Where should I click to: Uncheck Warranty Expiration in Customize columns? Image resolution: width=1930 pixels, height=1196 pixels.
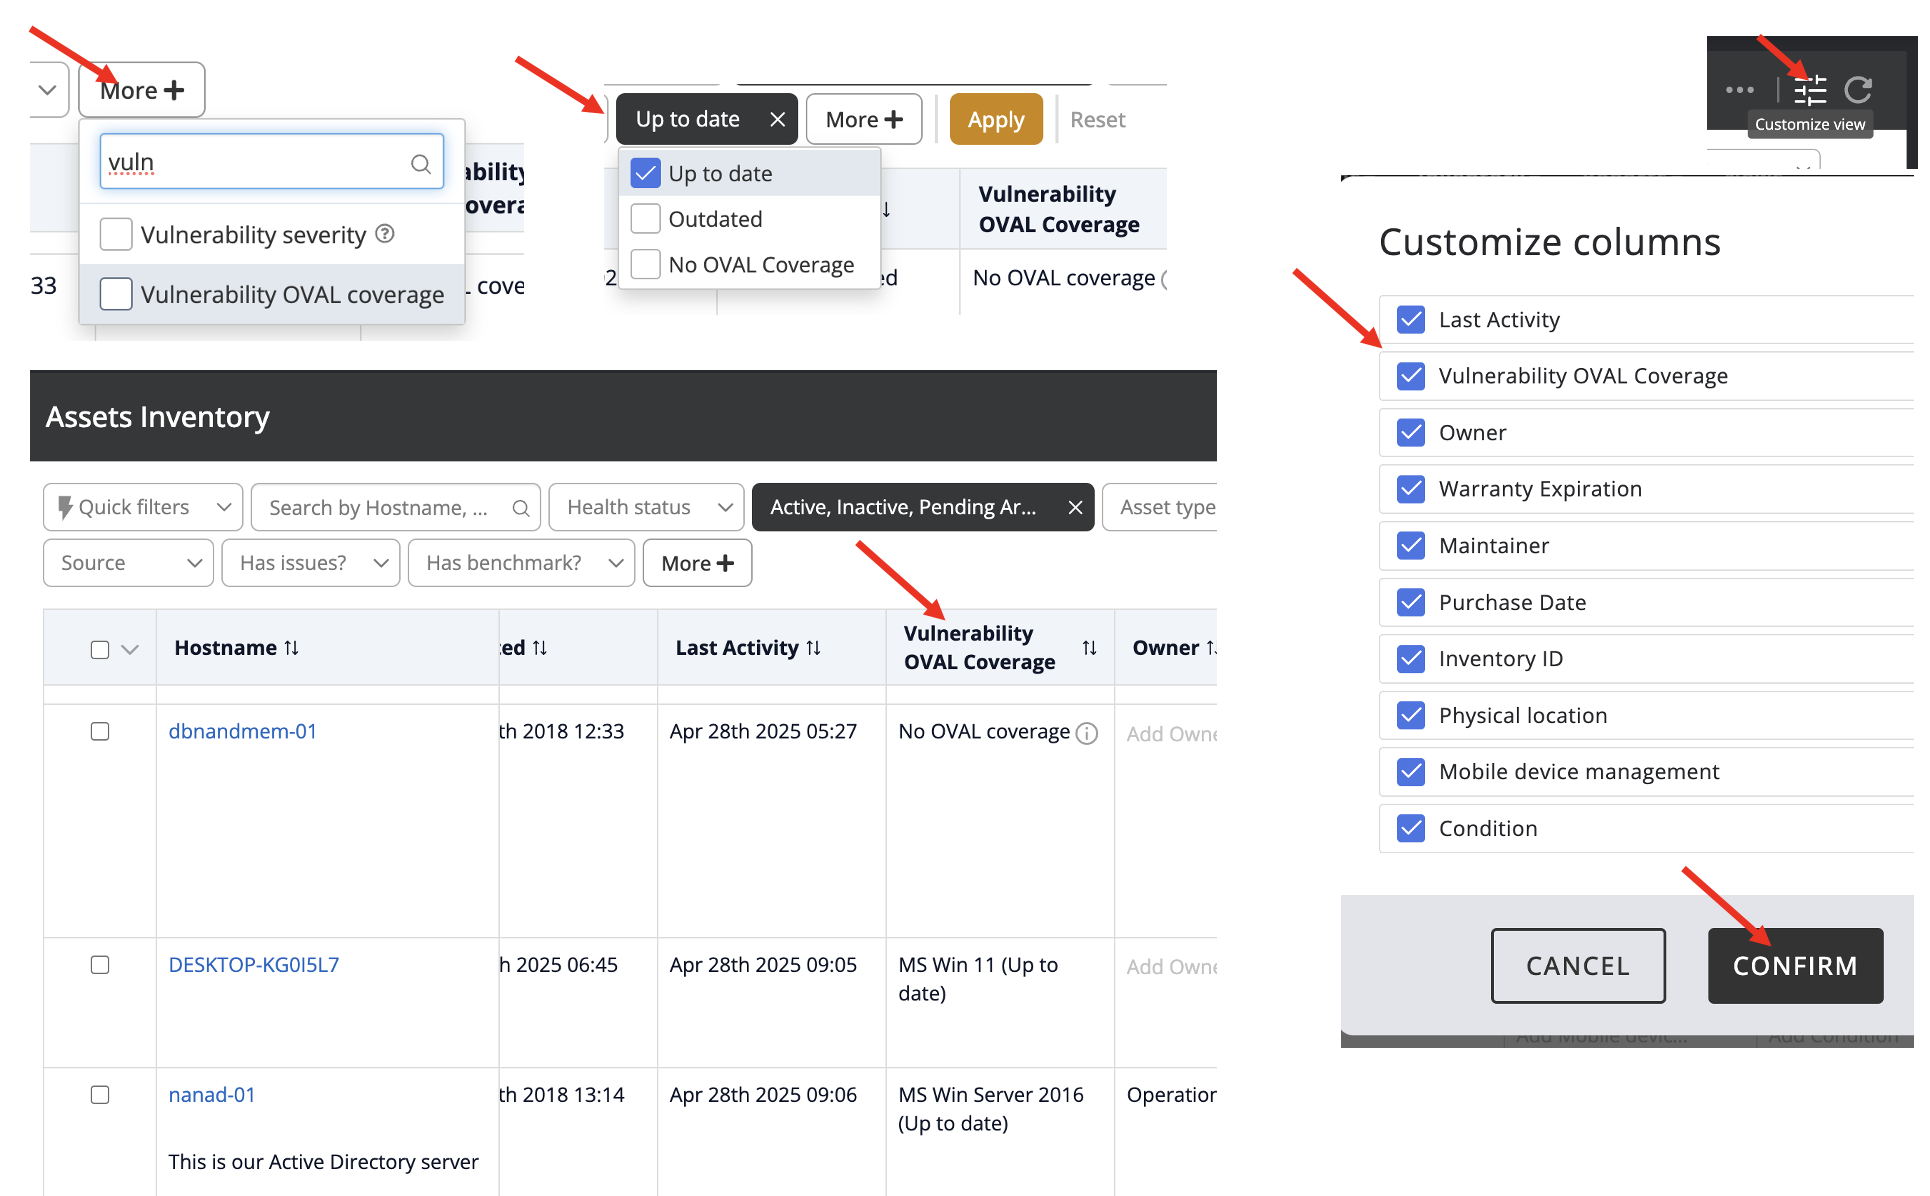[1411, 489]
